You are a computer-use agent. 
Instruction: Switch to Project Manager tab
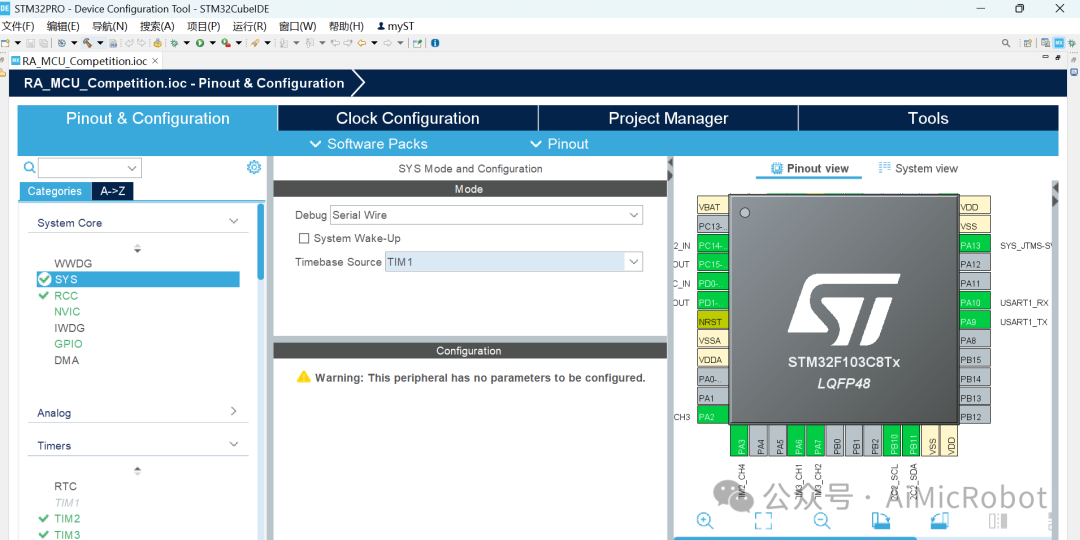click(x=668, y=118)
